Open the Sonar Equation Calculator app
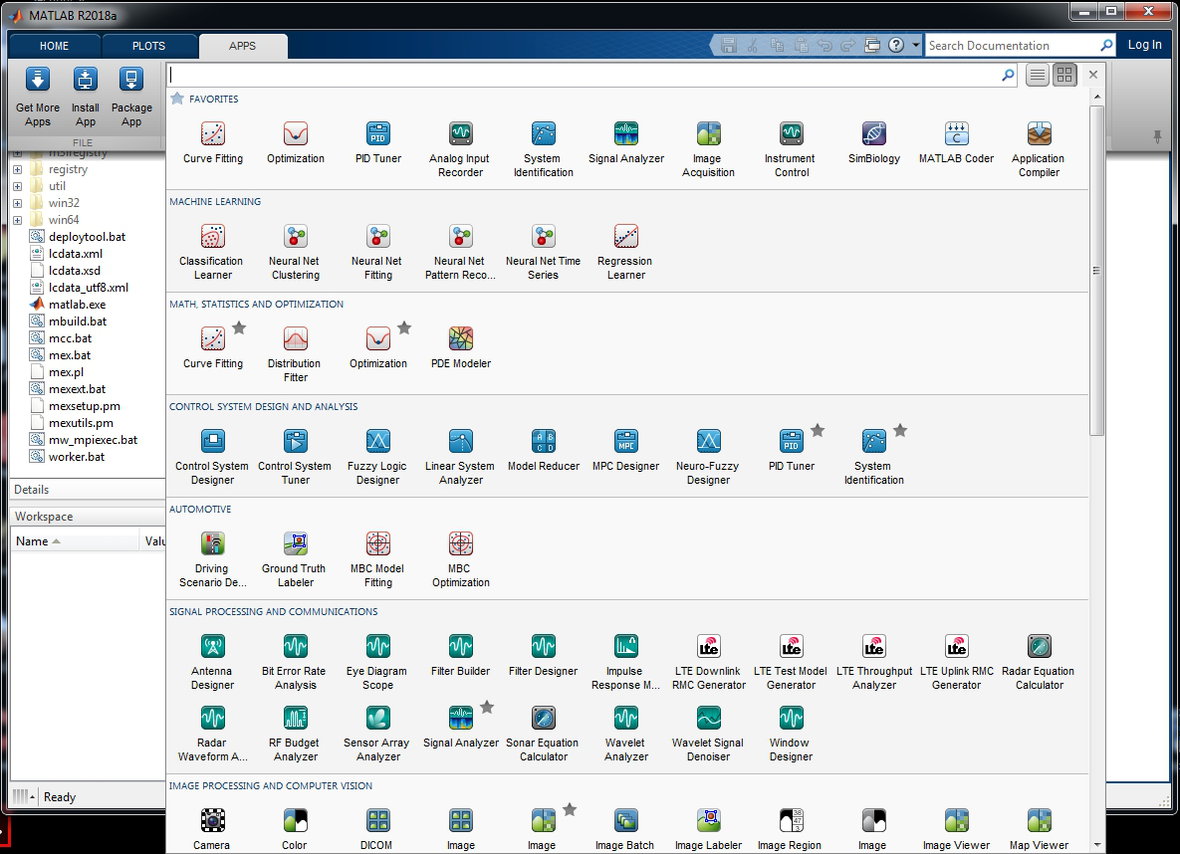This screenshot has width=1180, height=854. [543, 734]
